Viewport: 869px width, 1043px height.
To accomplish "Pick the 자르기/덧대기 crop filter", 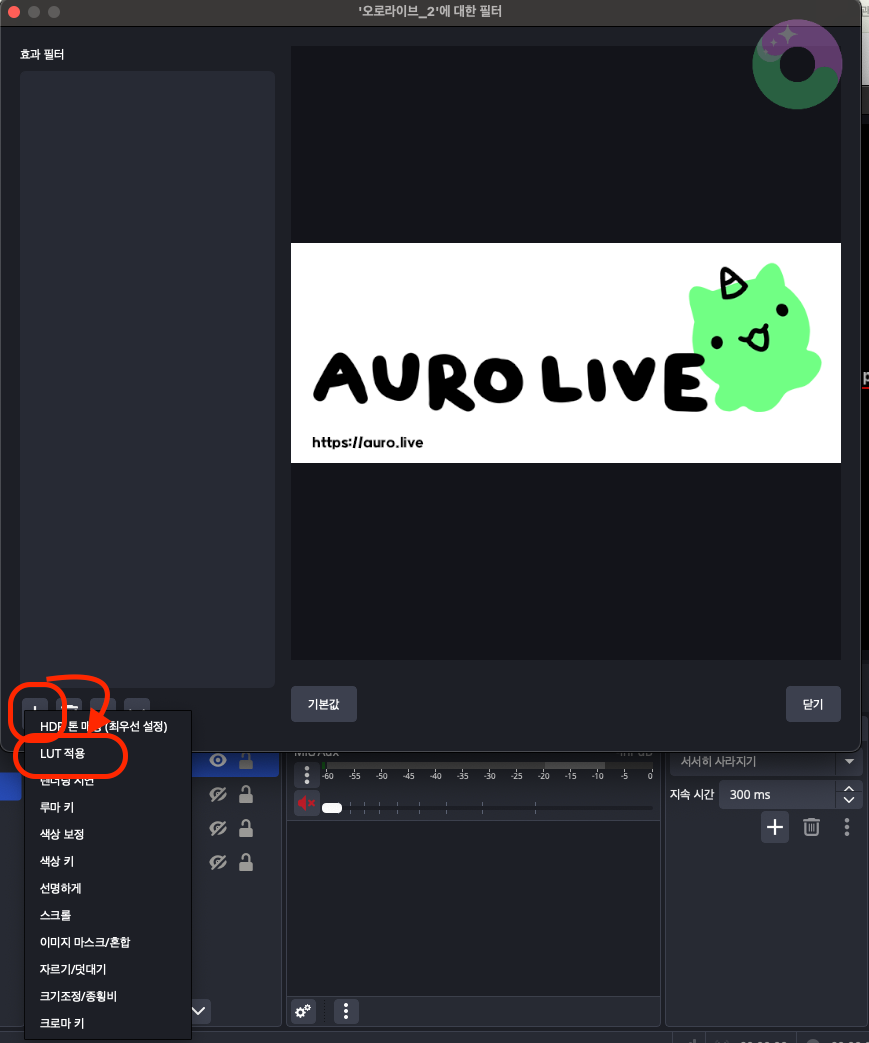I will (73, 969).
